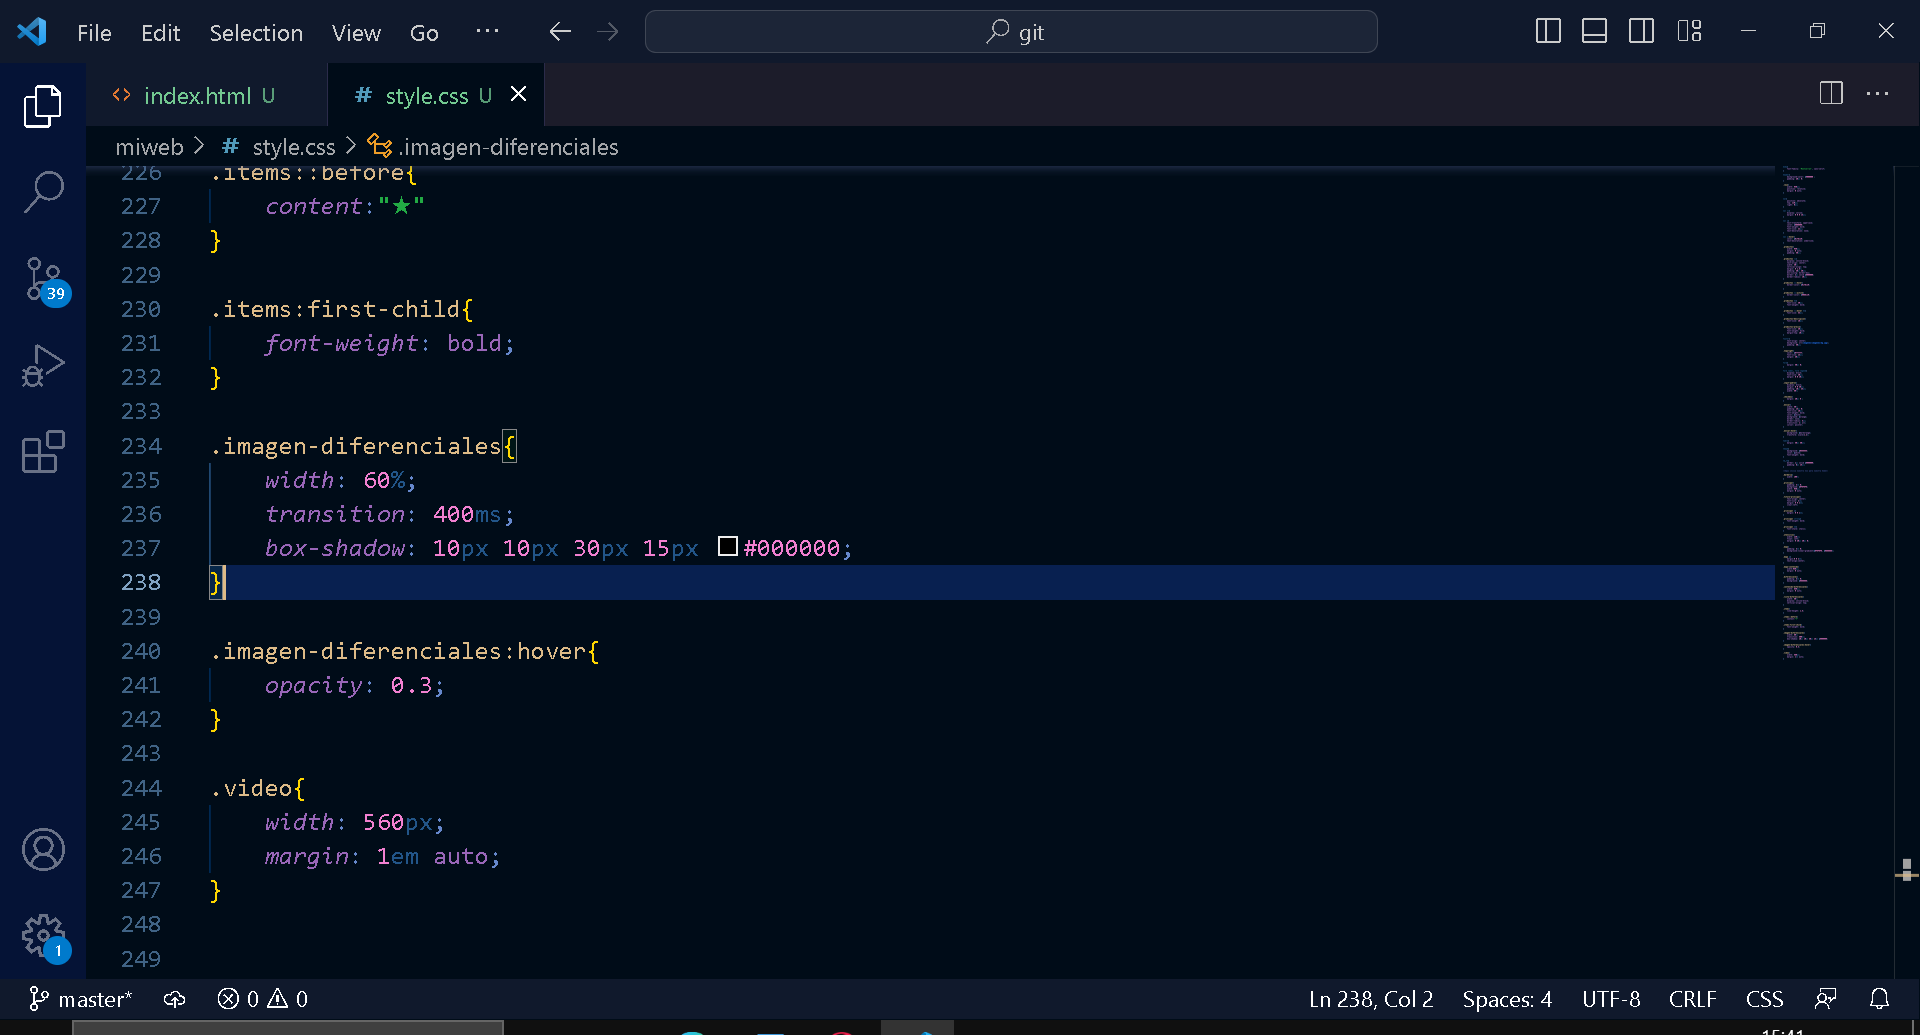Click the ".imagen-diferenciales:hover{" selector
Viewport: 1920px width, 1035px height.
coord(405,651)
